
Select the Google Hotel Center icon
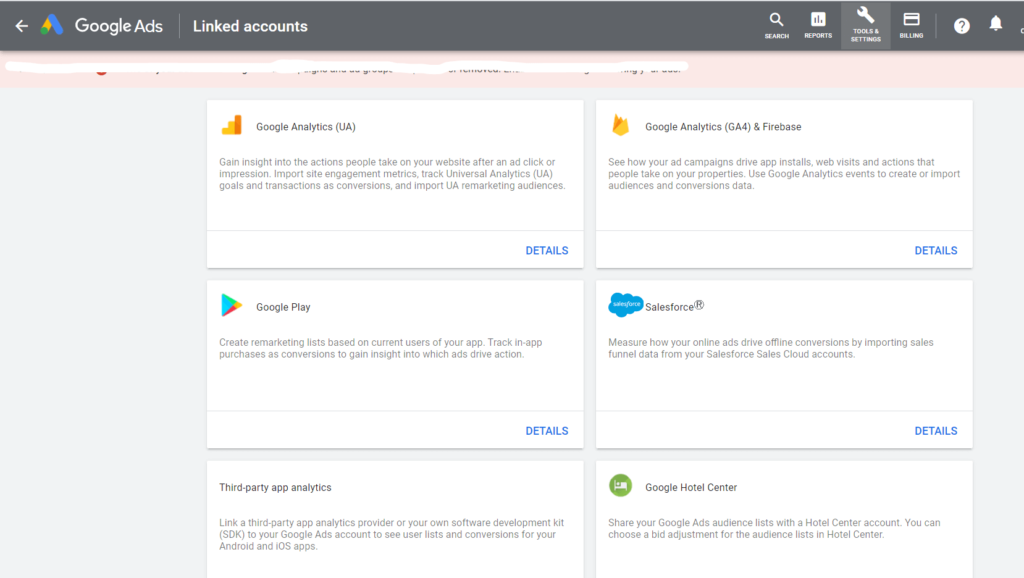(x=620, y=486)
